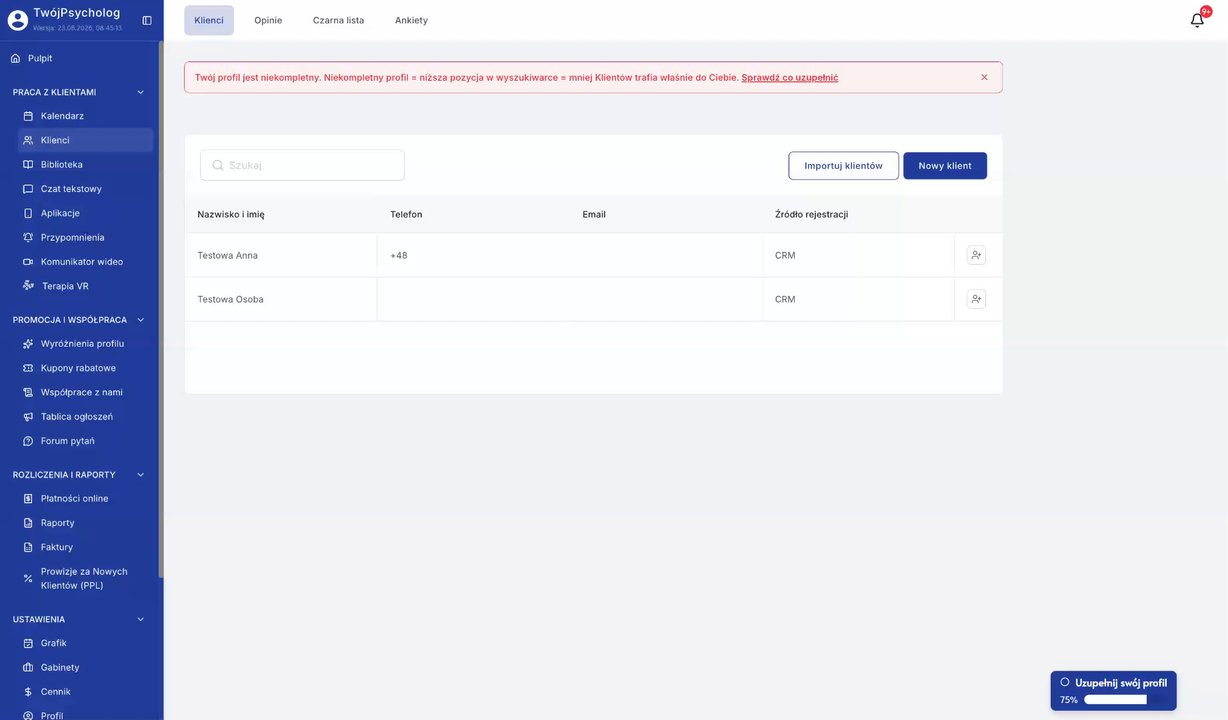This screenshot has height=720, width=1228.
Task: Click the Gabinety icon
Action: pyautogui.click(x=28, y=668)
